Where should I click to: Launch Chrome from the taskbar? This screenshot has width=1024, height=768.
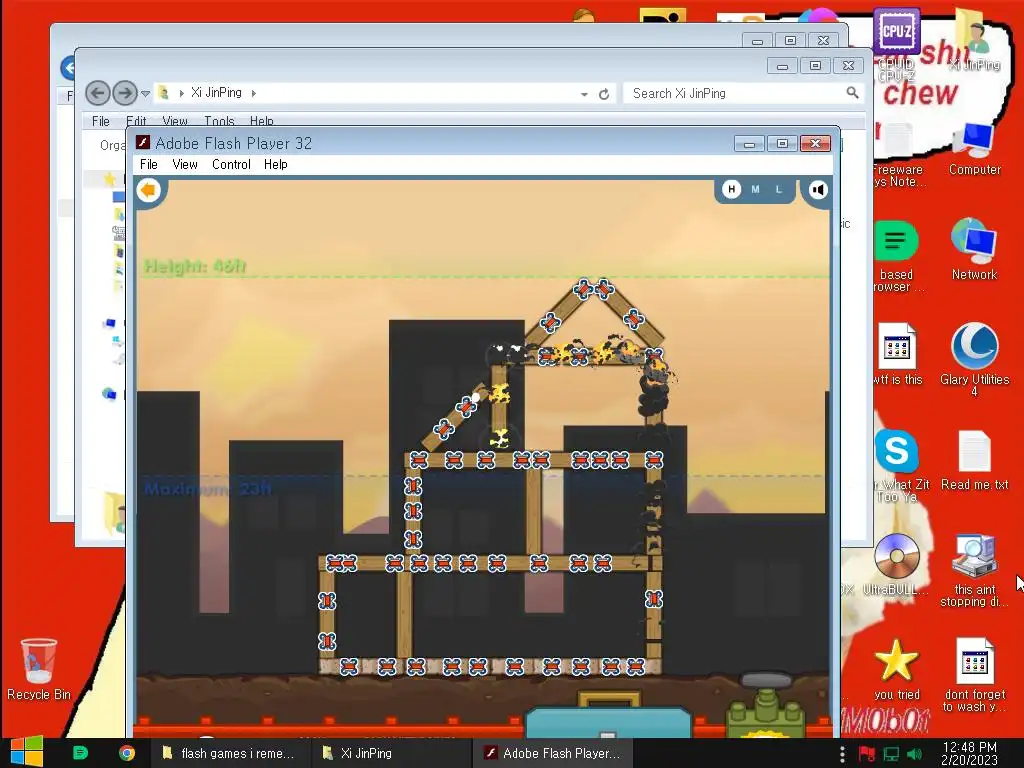pos(127,753)
